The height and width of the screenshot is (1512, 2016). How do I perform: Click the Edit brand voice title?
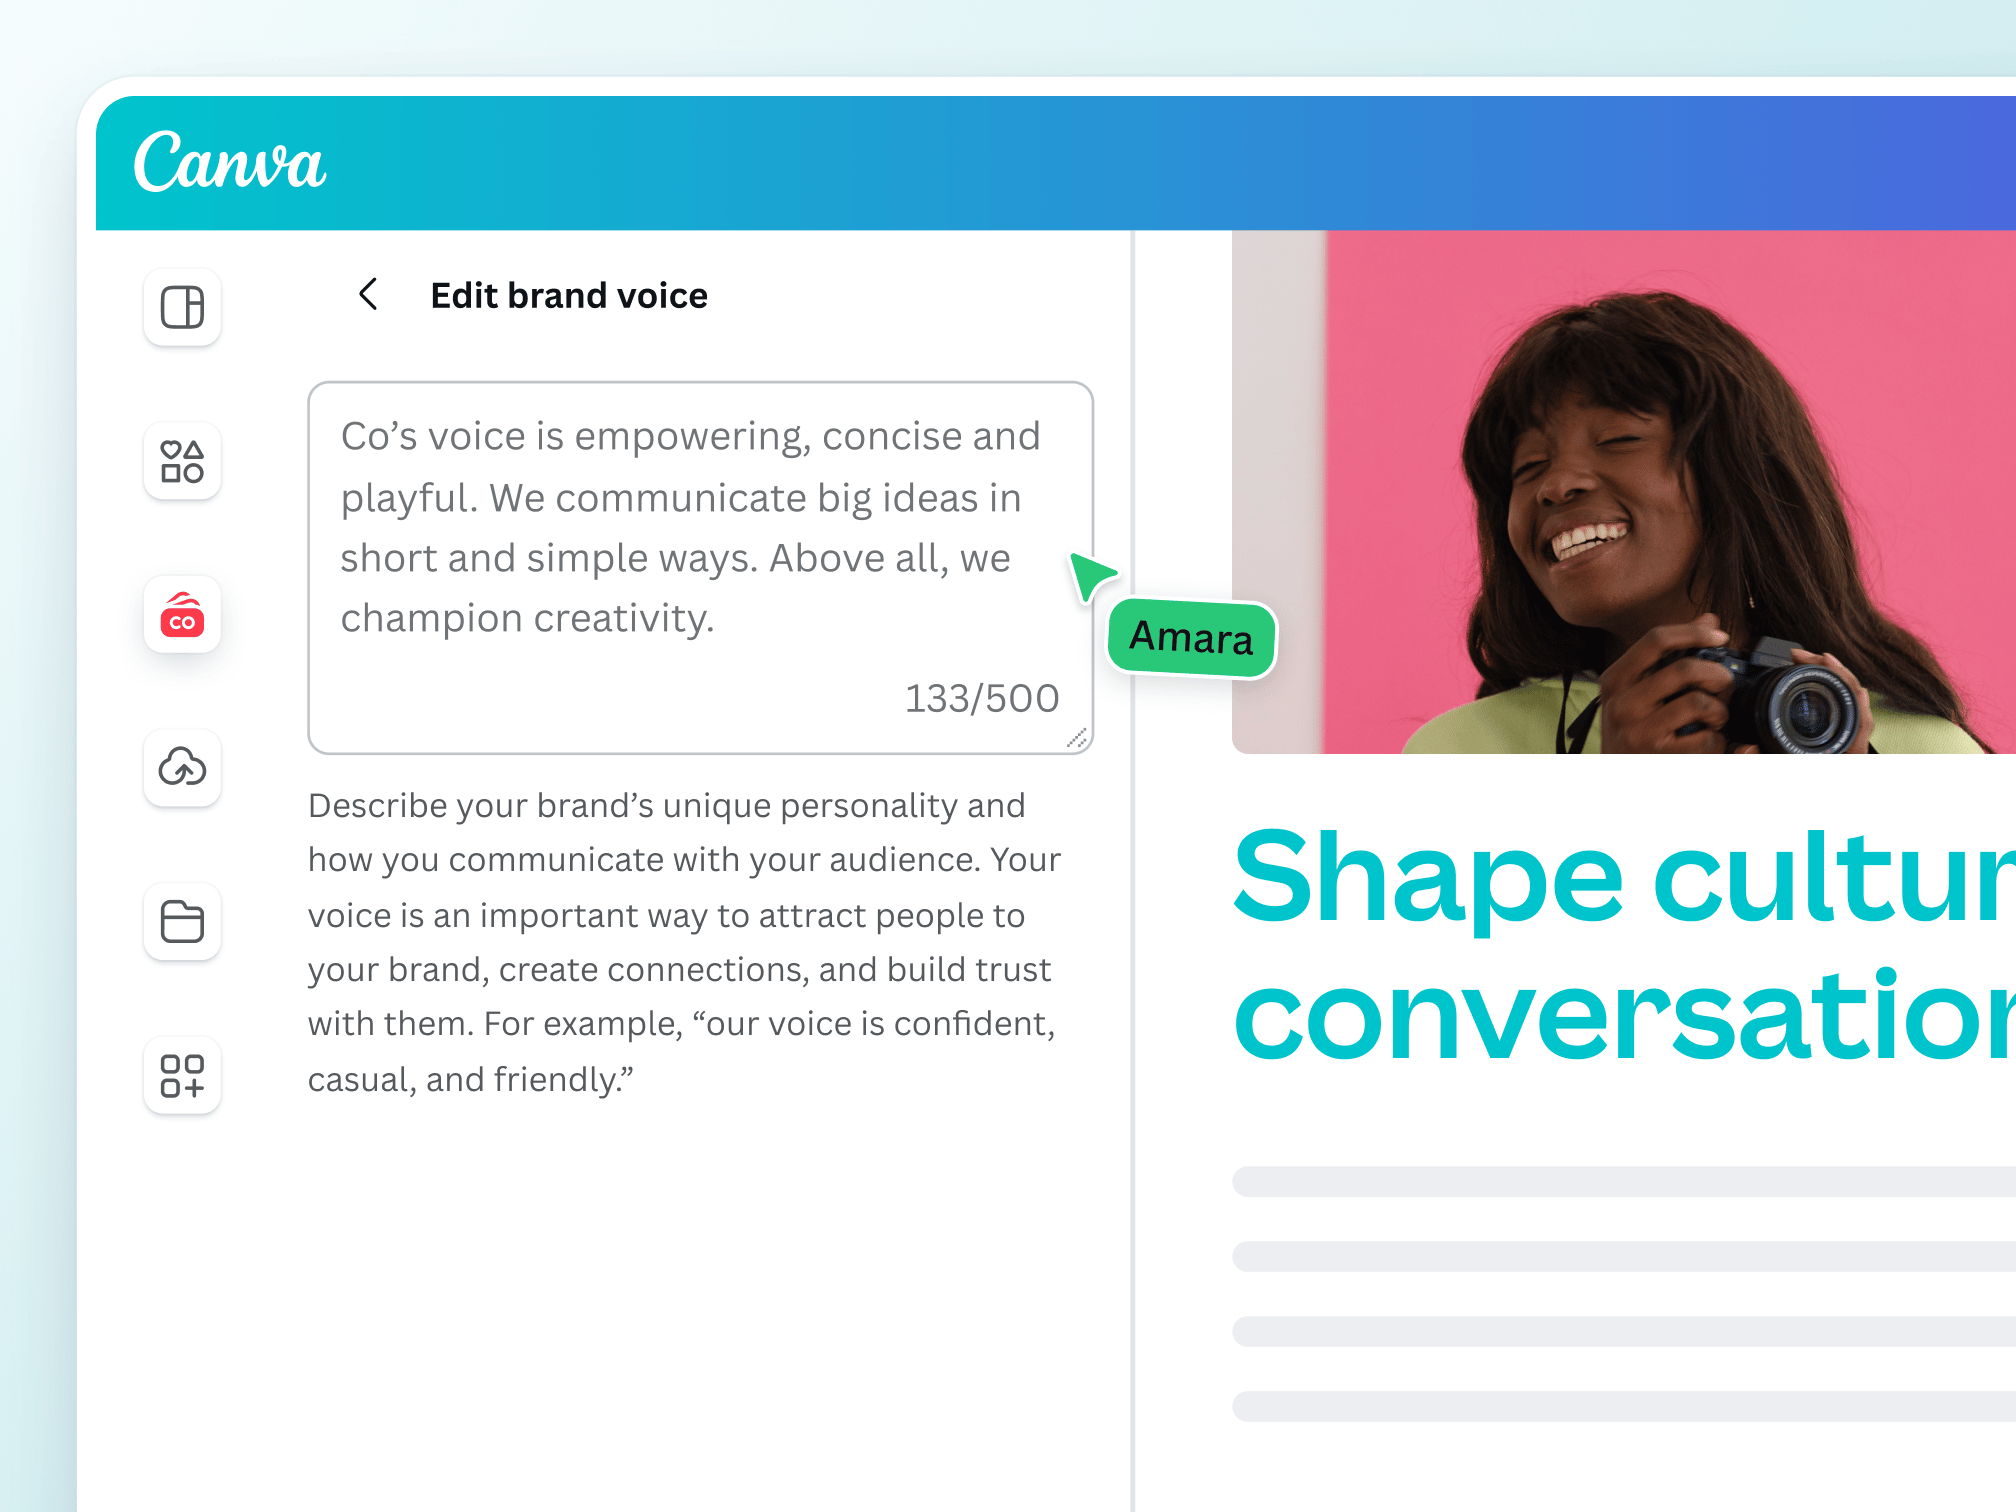click(x=569, y=295)
